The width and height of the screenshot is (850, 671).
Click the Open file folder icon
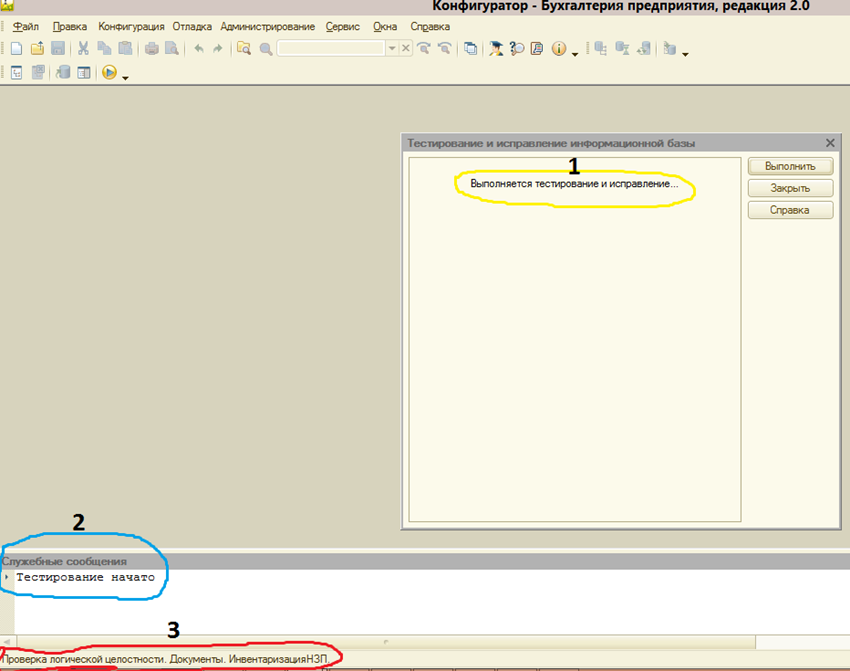(37, 48)
